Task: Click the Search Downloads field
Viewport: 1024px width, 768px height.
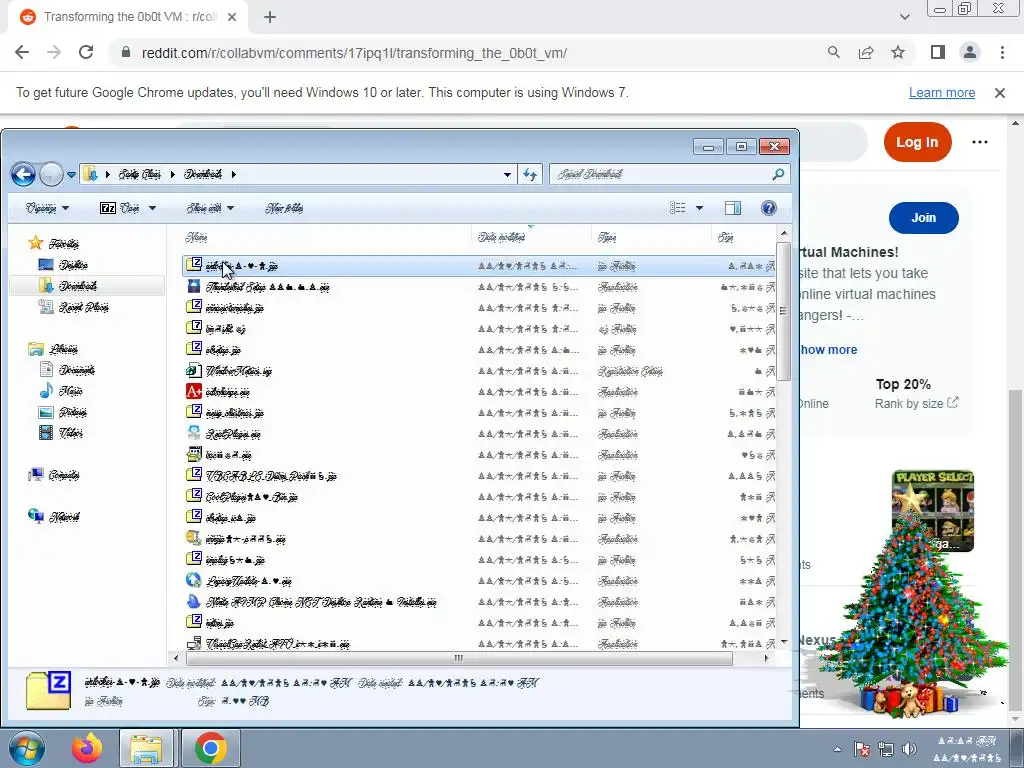Action: pyautogui.click(x=669, y=174)
